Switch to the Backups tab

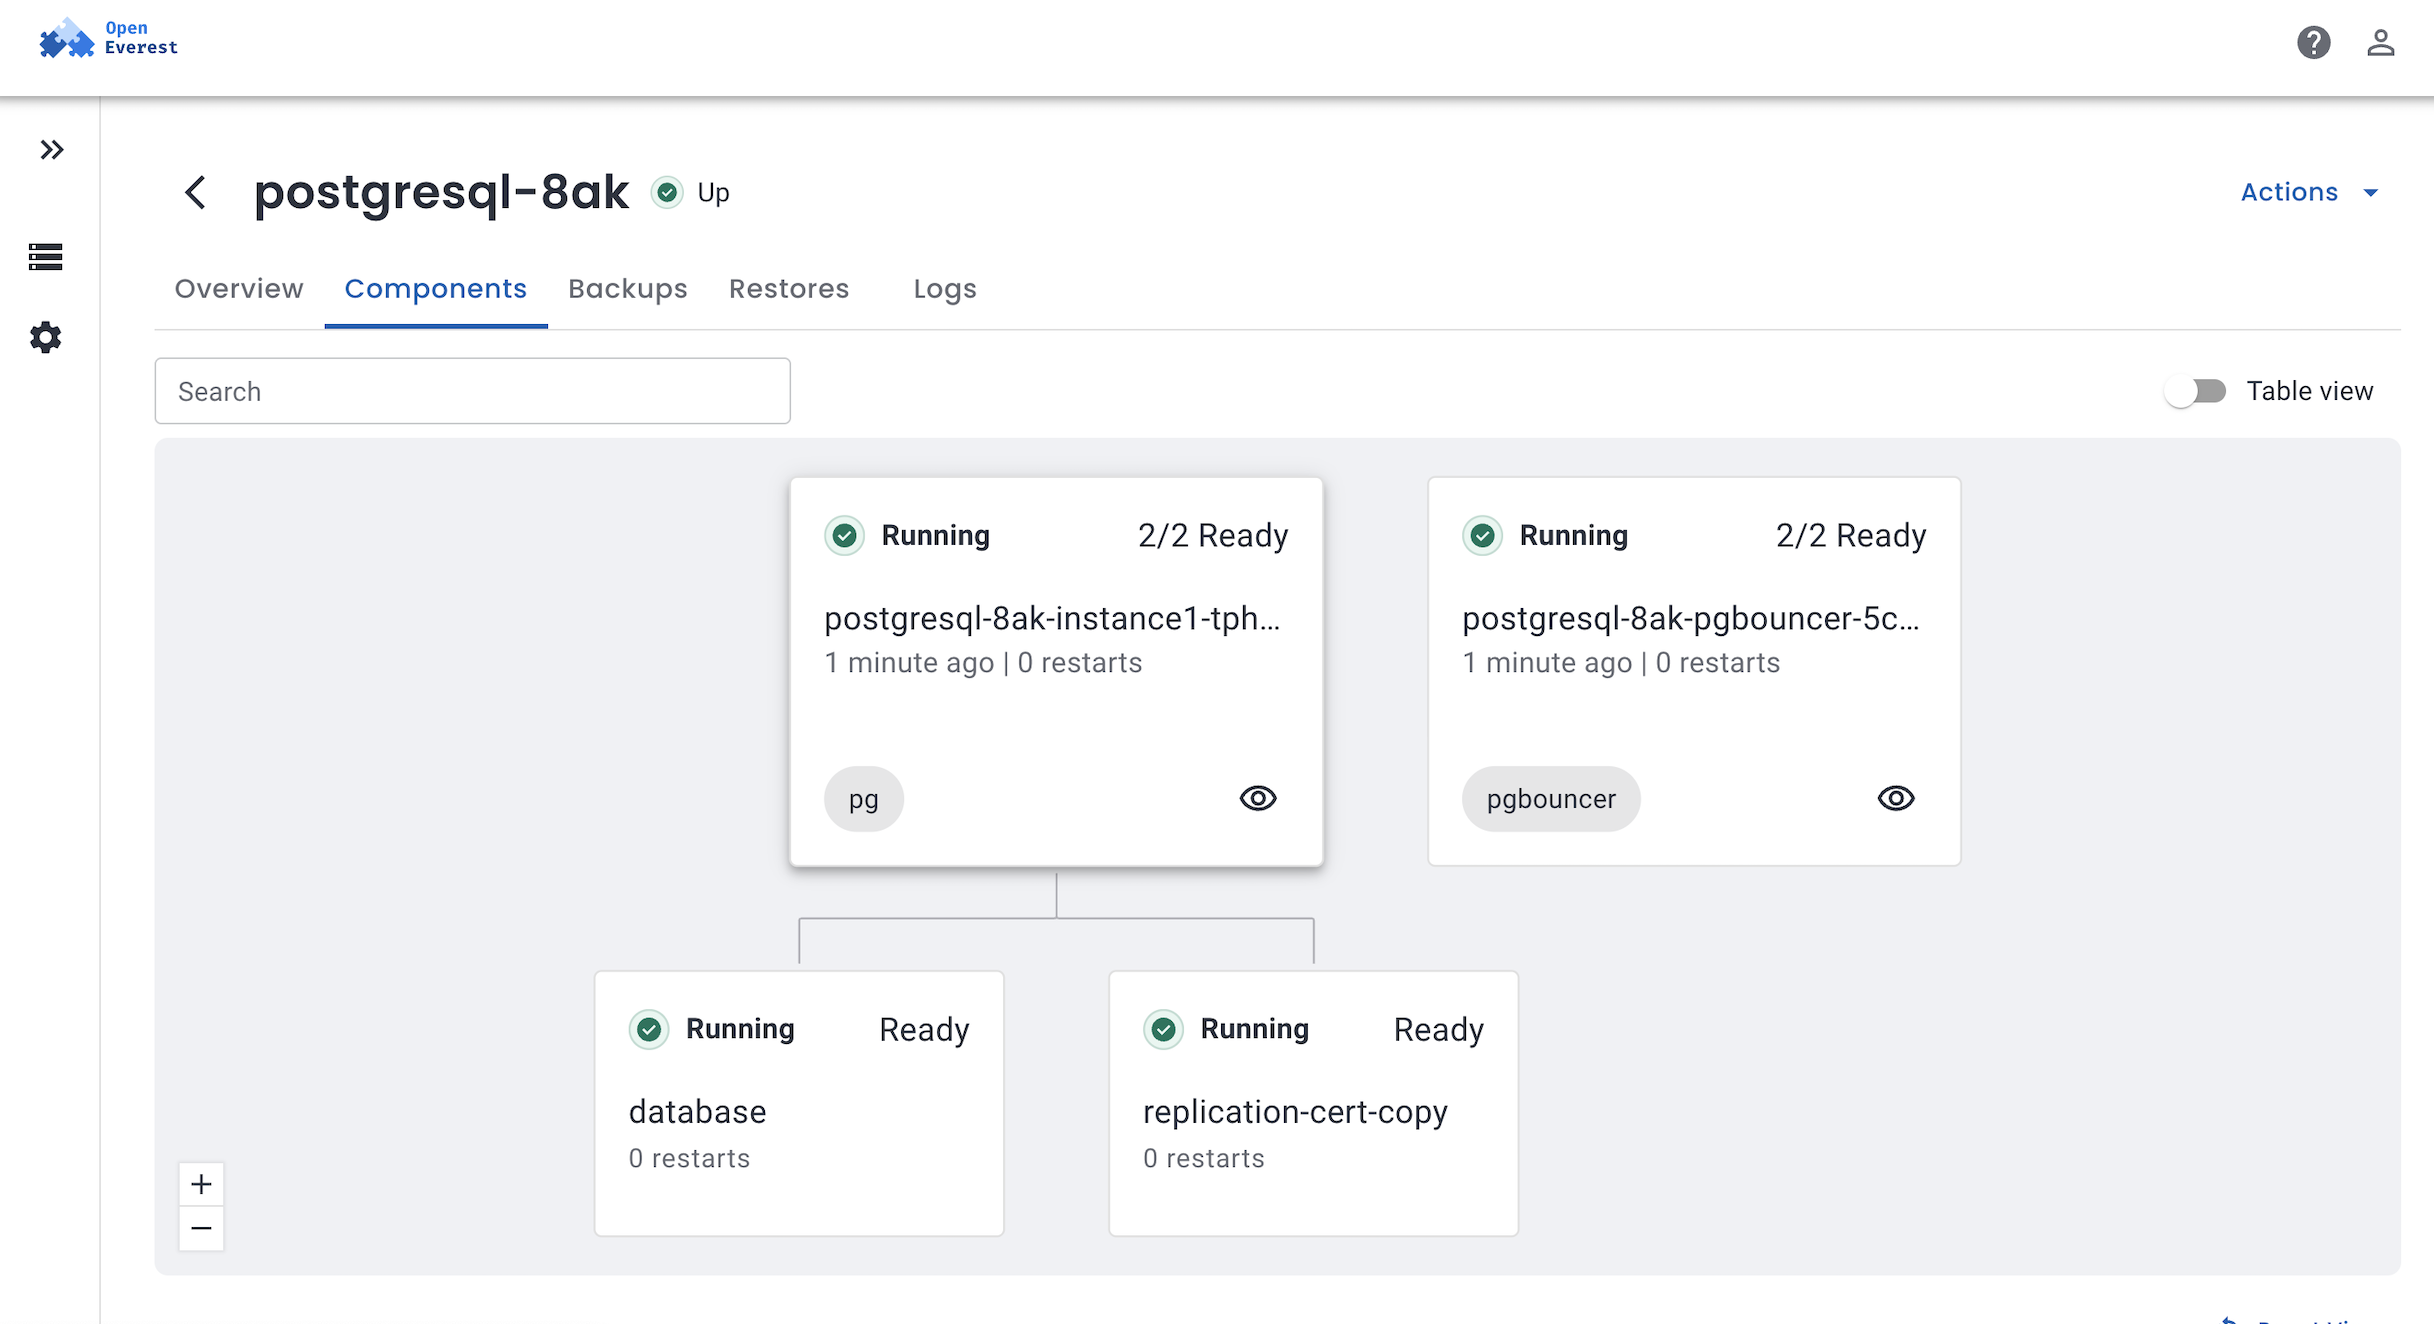pyautogui.click(x=628, y=288)
